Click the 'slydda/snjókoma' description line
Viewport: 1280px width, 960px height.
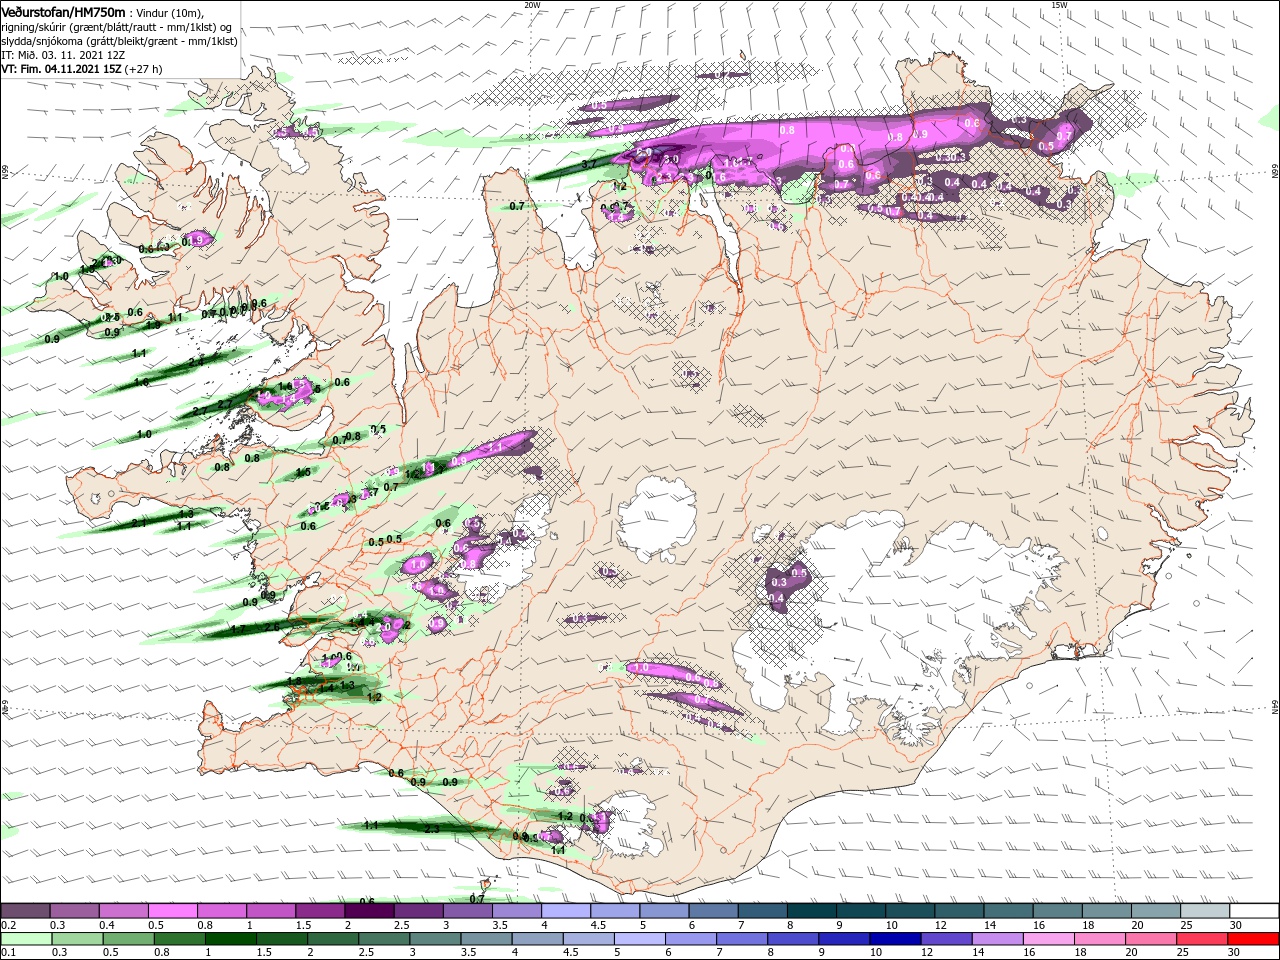[x=119, y=41]
